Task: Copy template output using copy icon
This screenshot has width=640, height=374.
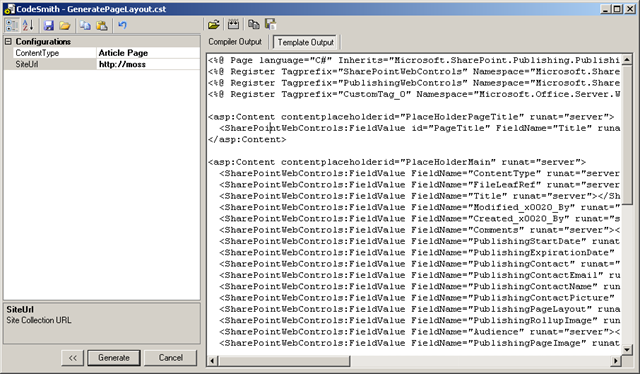Action: coord(253,24)
